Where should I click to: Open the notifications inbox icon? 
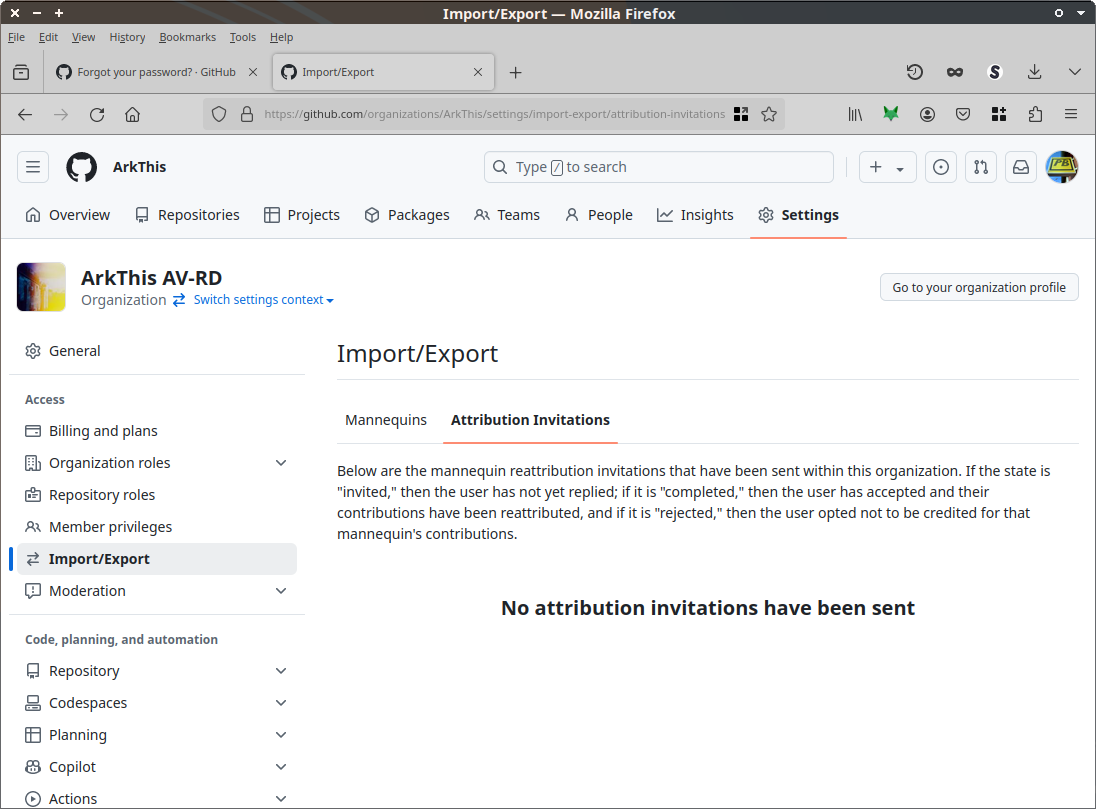(1021, 167)
